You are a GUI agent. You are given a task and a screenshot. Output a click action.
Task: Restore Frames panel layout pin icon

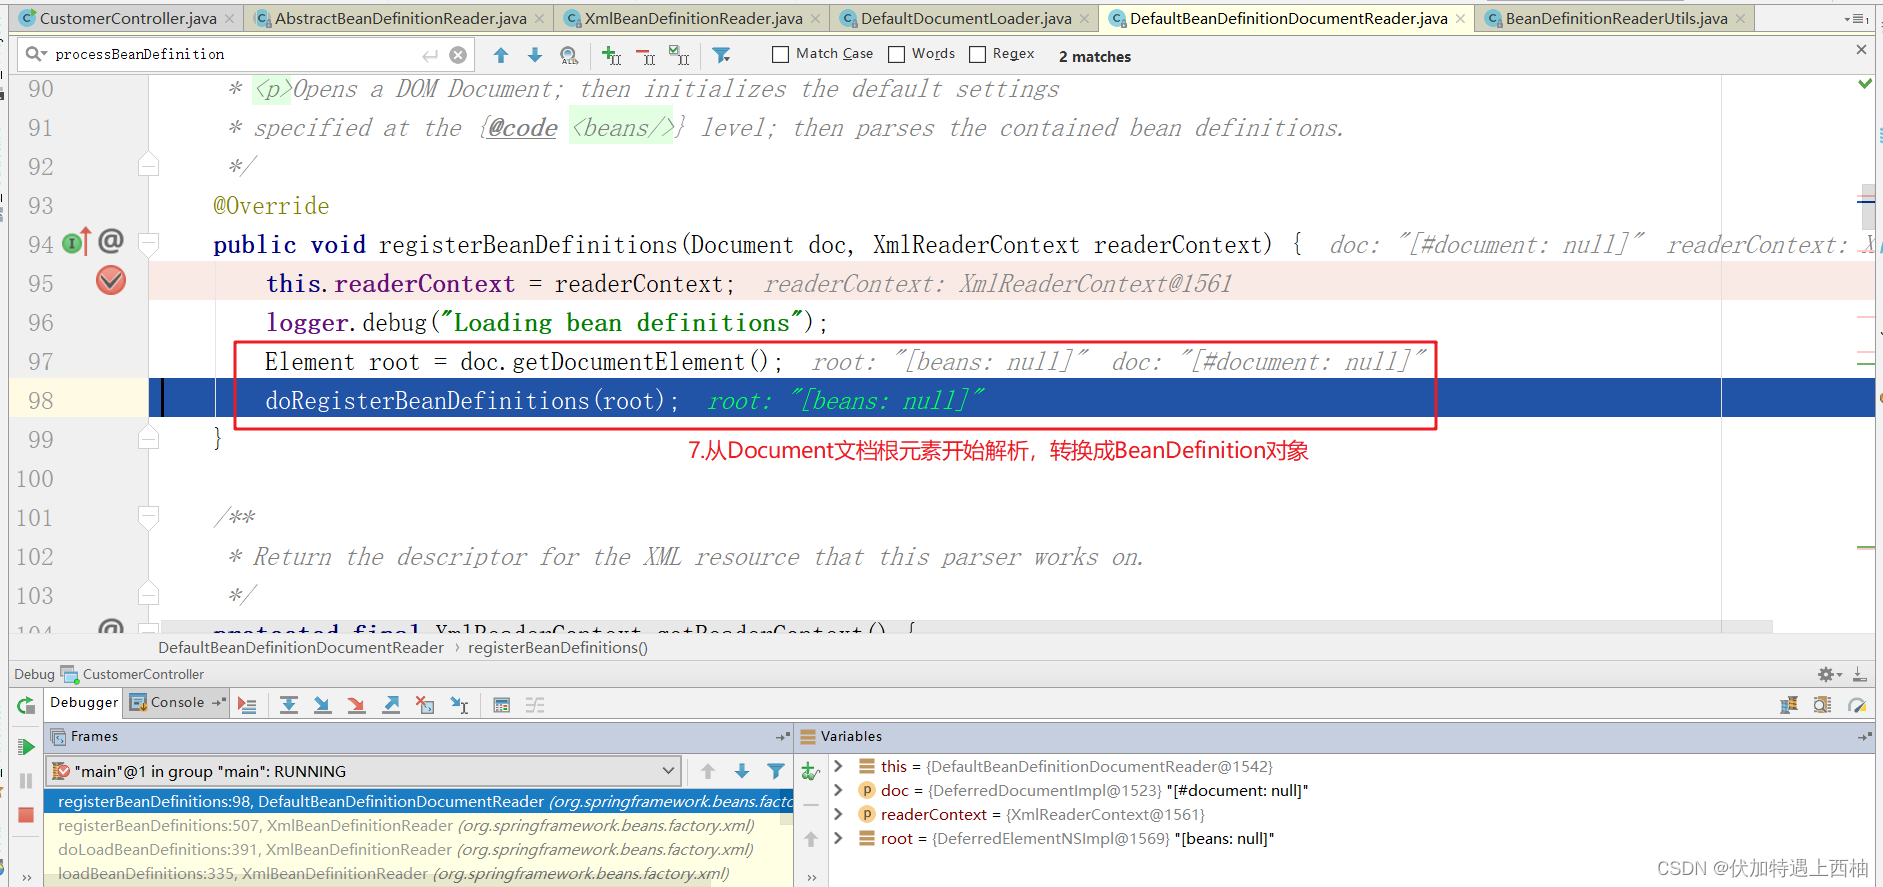(782, 737)
